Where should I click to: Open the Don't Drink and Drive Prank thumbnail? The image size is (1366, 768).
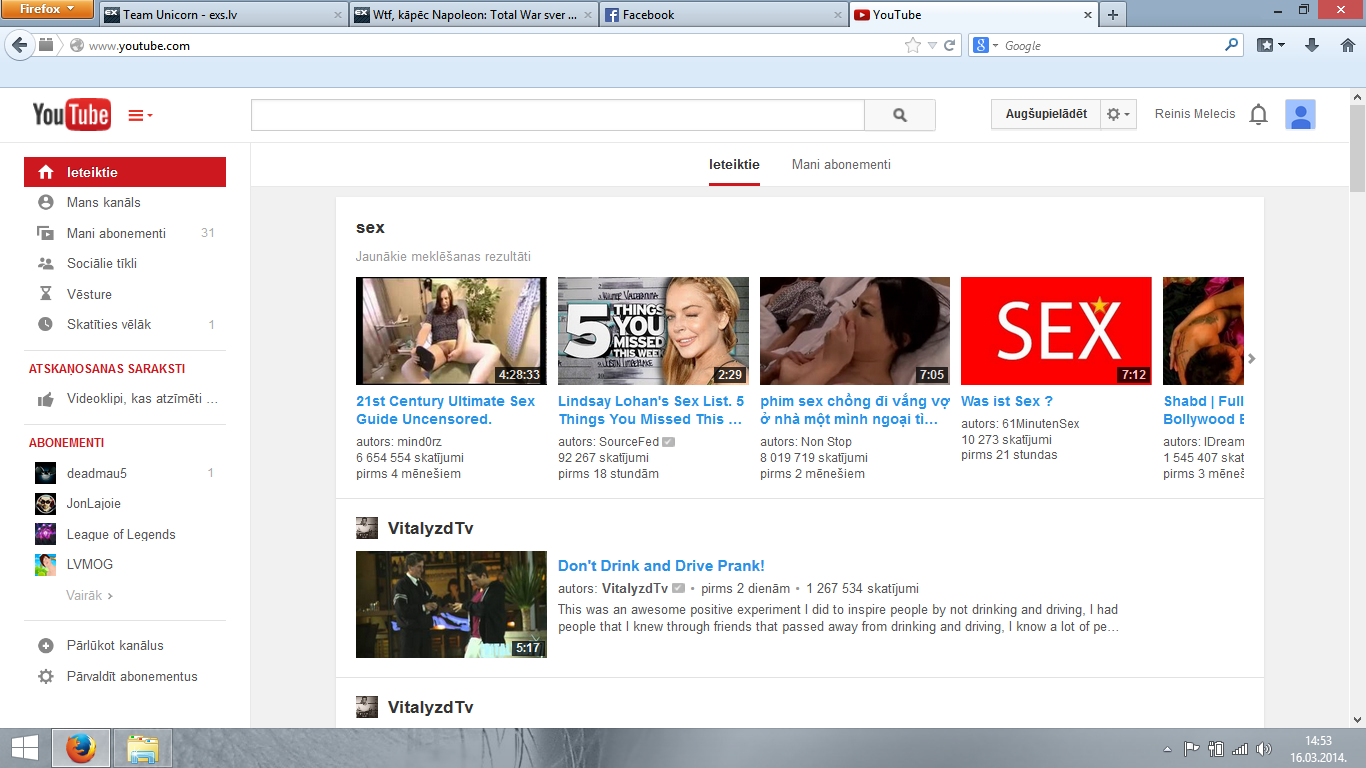451,604
